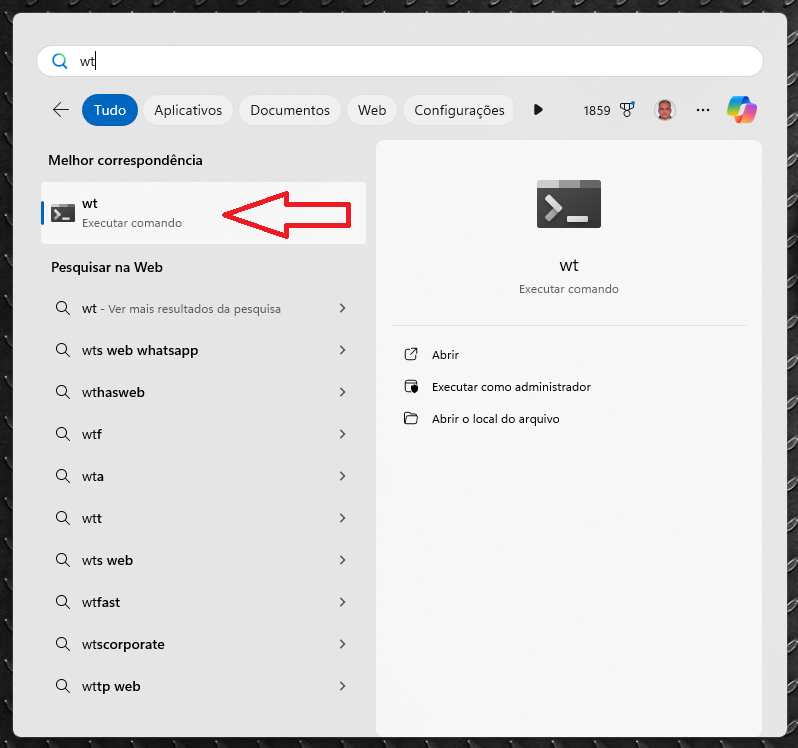Click the search field containing wt
Screen dimensions: 798x748
pyautogui.click(x=400, y=61)
